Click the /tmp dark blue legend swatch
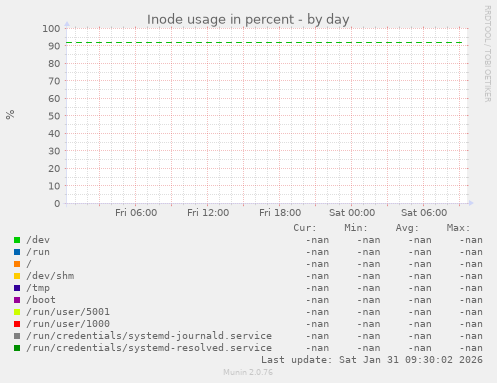497x383 pixels. click(17, 288)
